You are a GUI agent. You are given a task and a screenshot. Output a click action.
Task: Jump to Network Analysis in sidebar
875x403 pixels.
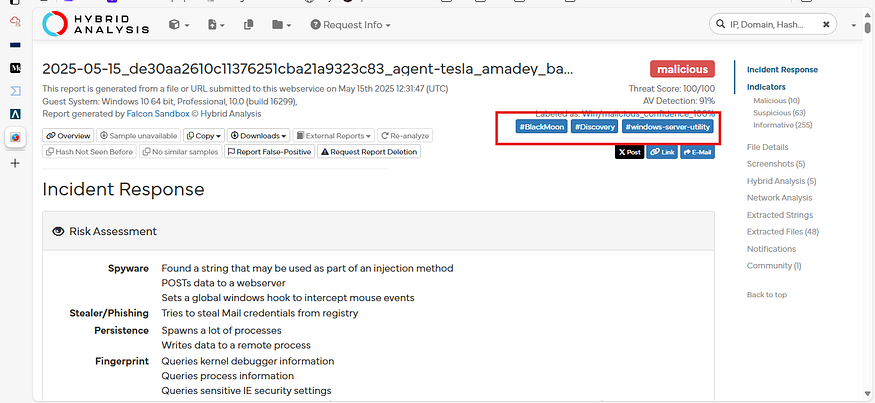coord(780,198)
